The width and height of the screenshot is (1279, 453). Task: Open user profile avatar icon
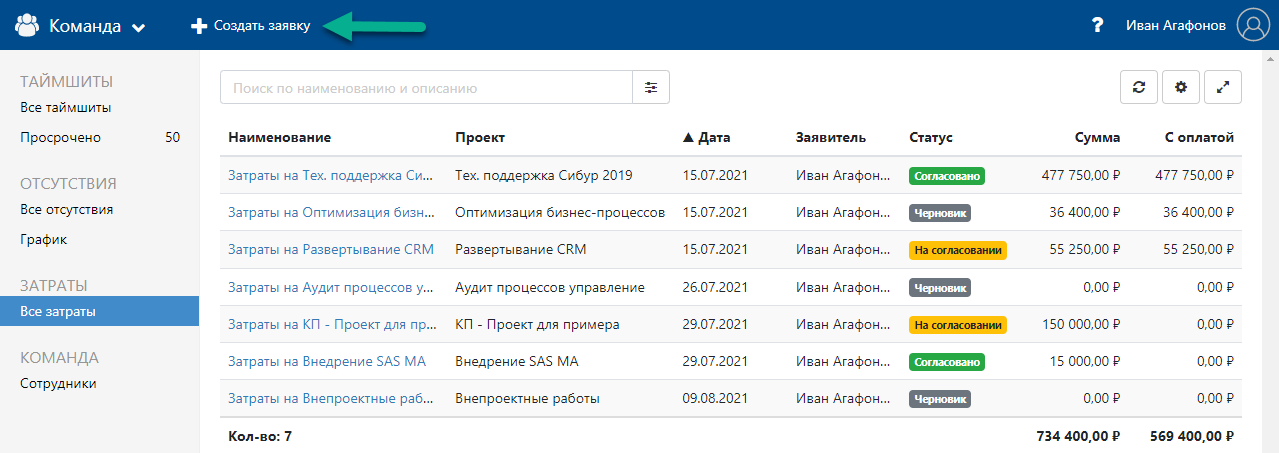[1252, 26]
